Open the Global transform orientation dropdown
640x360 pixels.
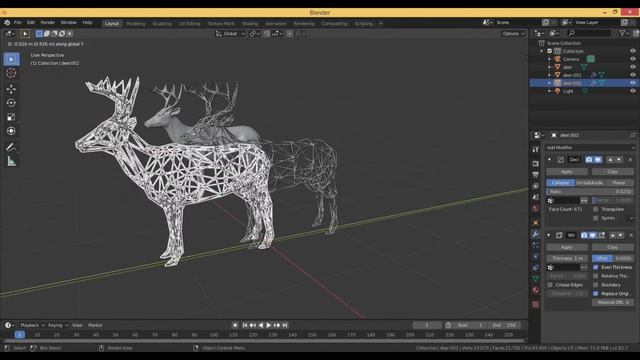[x=230, y=34]
